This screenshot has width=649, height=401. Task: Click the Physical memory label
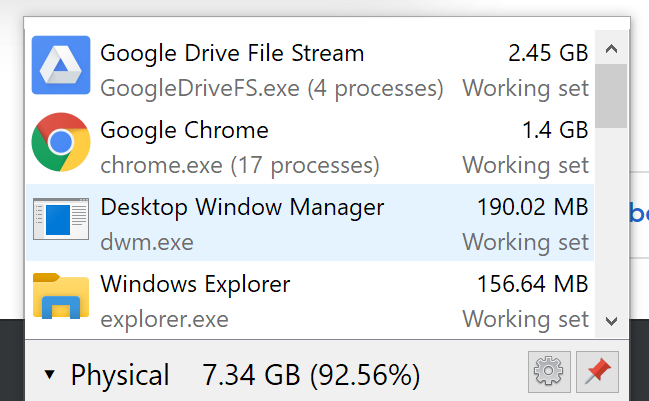[x=120, y=376]
